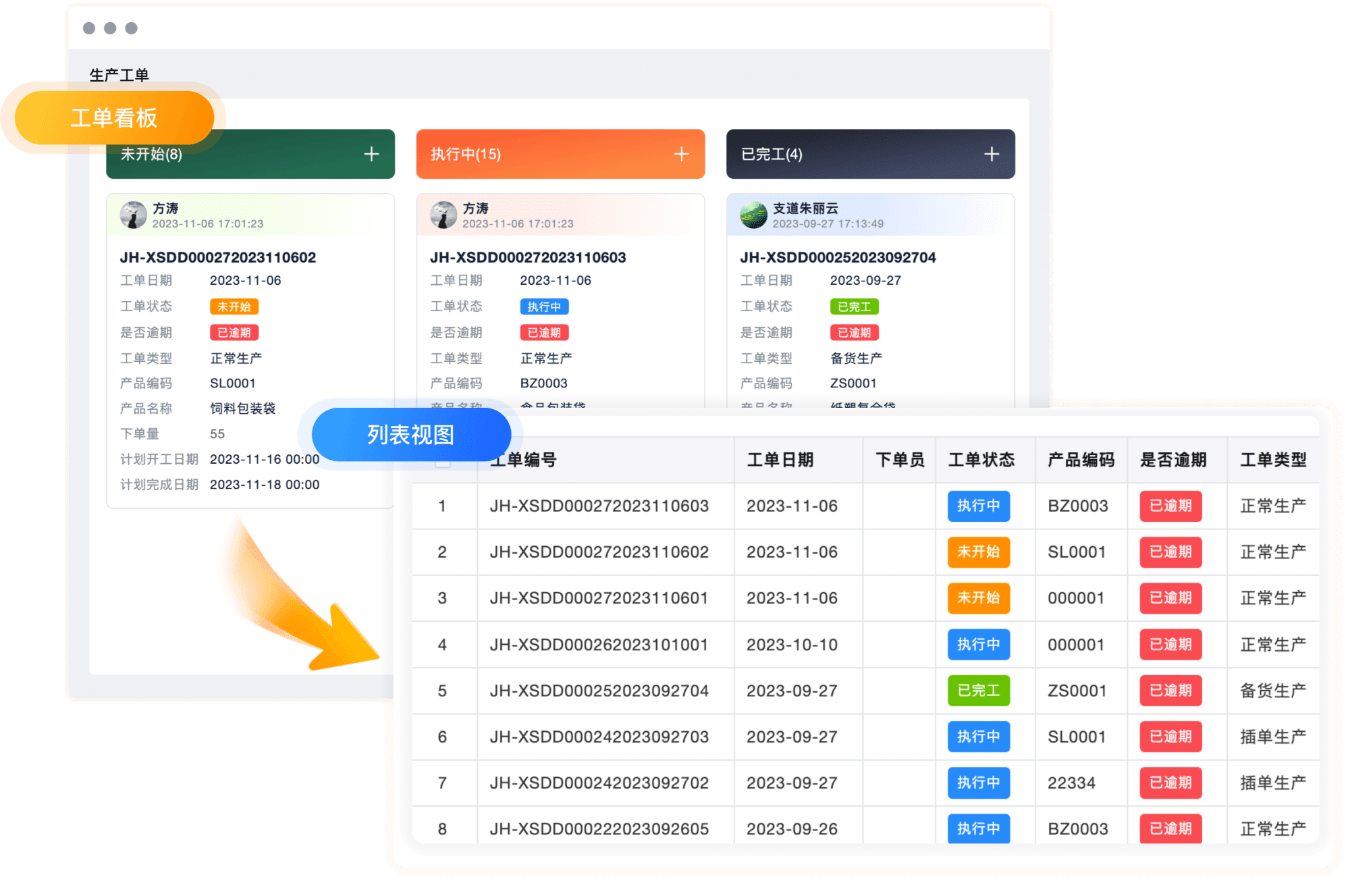Viewport: 1350px width, 883px height.
Task: Click red 已逾期 tag in table row 5
Action: coord(1170,691)
